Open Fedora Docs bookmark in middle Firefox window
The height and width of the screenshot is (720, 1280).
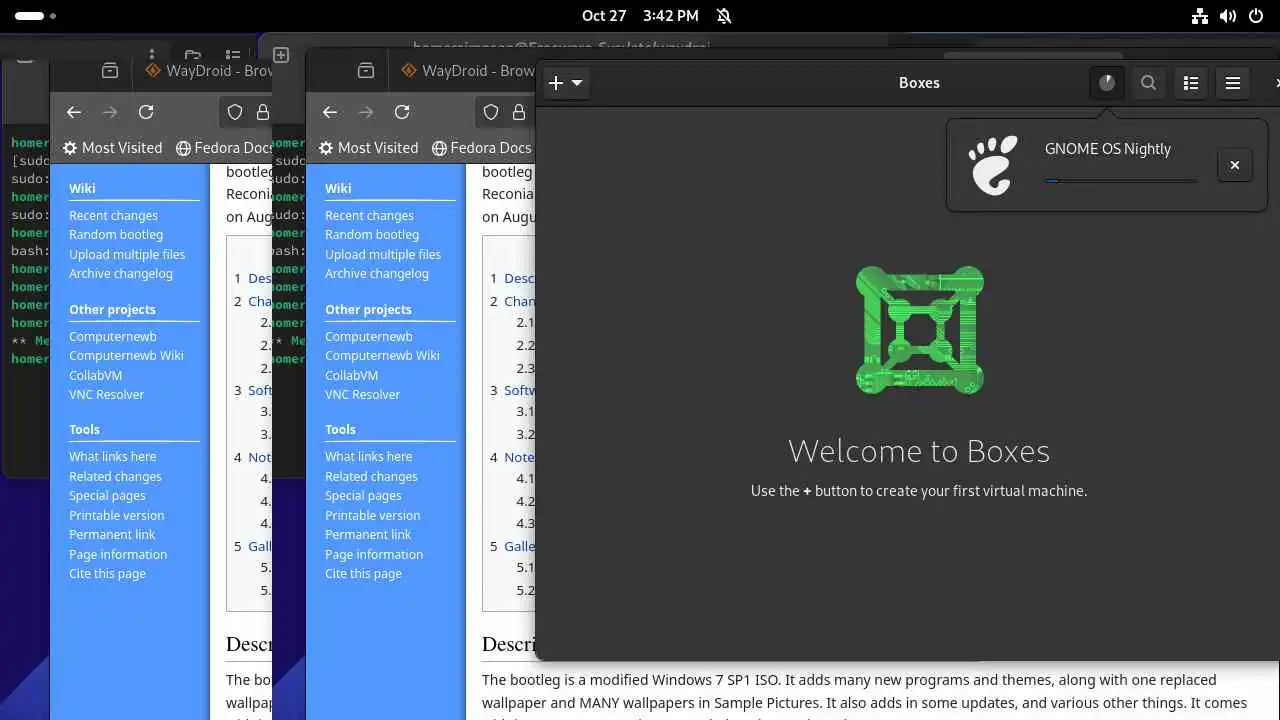[482, 148]
